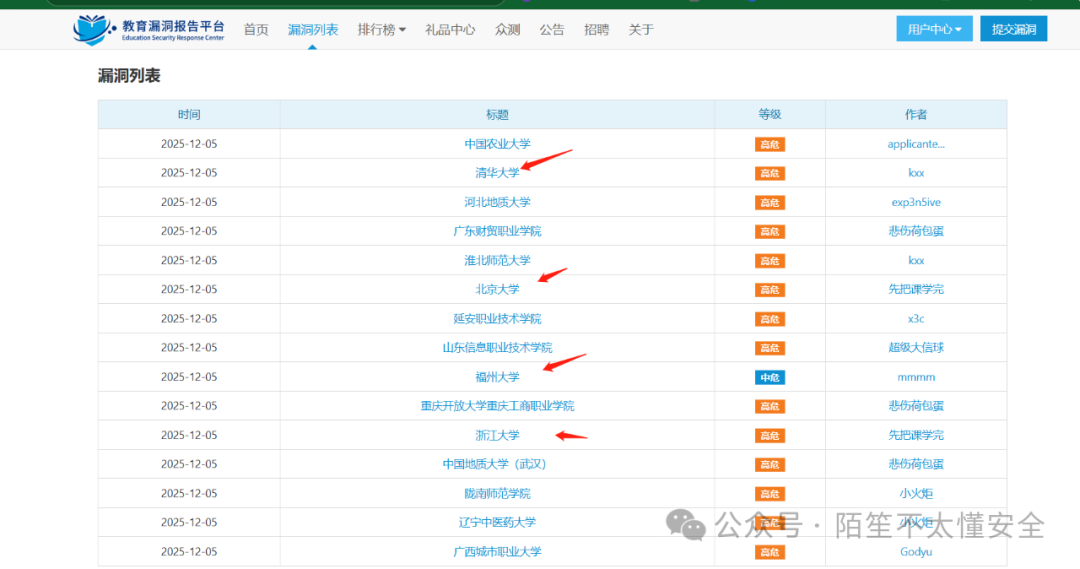View author 悲伤荷包蛋 in 中国地质大学 row
This screenshot has width=1080, height=569.
pos(916,464)
